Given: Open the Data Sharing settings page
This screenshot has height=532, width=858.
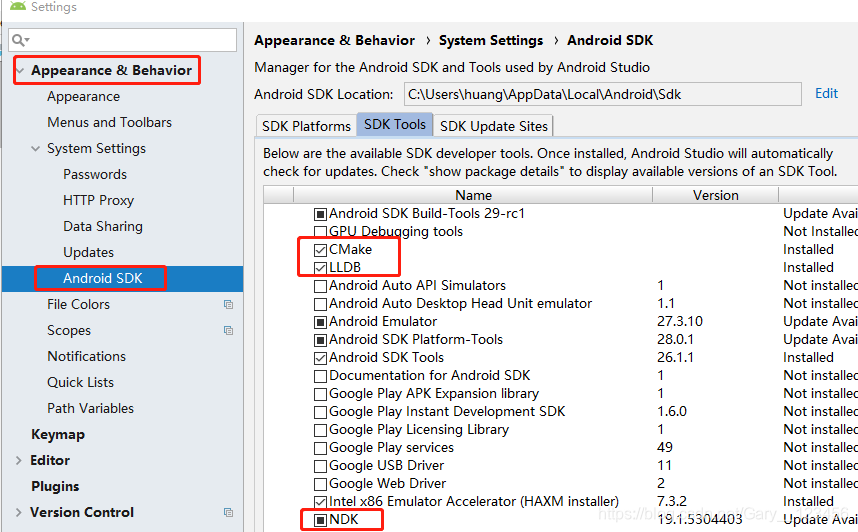Looking at the screenshot, I should (x=103, y=227).
